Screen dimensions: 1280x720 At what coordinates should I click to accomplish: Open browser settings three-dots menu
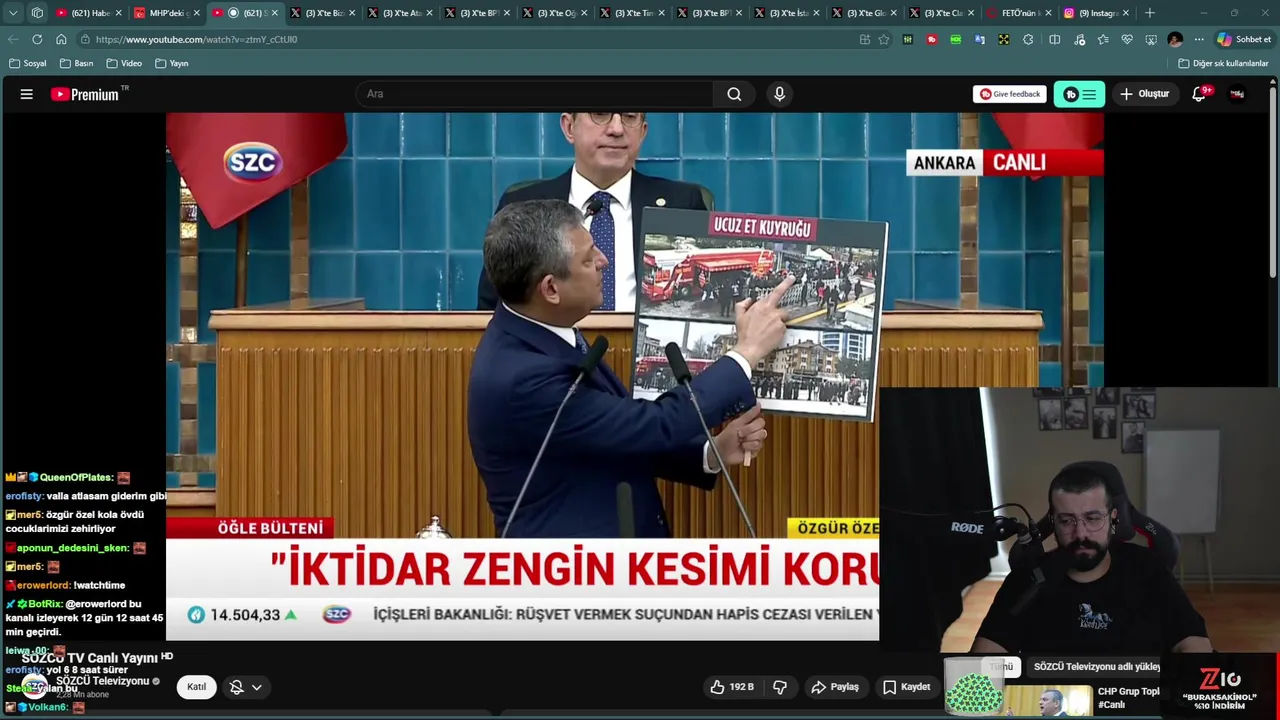(1199, 39)
